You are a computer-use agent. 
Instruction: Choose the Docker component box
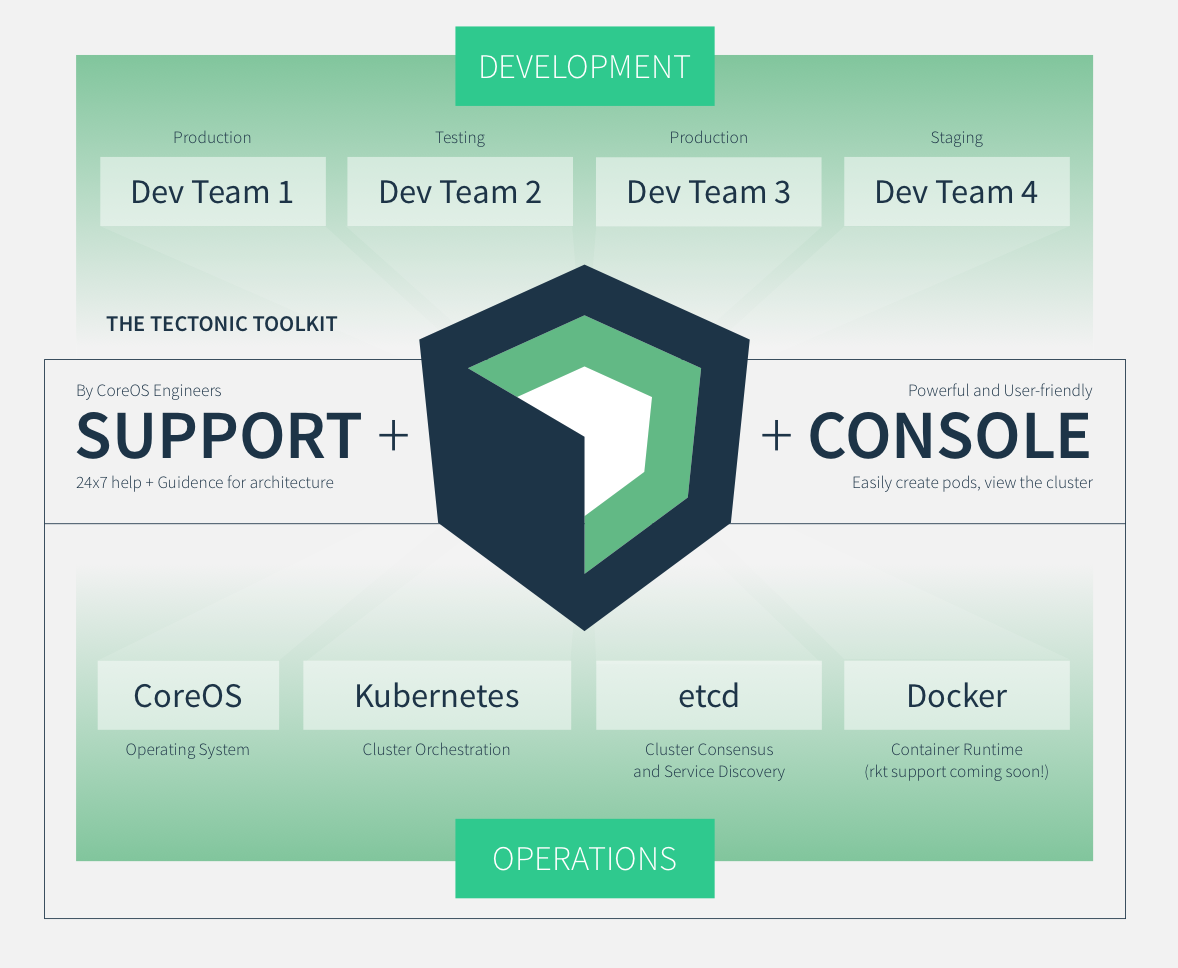click(x=956, y=695)
